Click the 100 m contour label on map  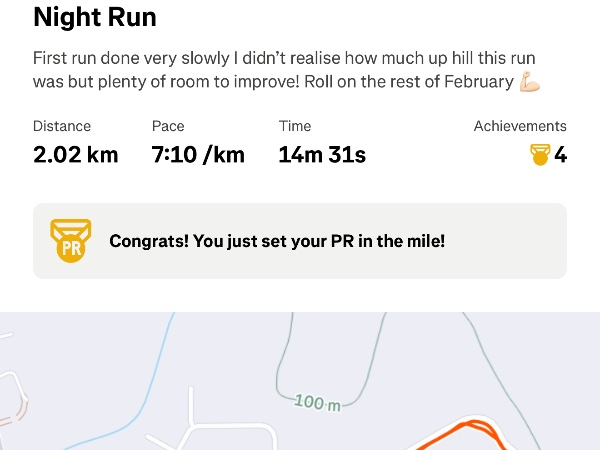coord(318,403)
